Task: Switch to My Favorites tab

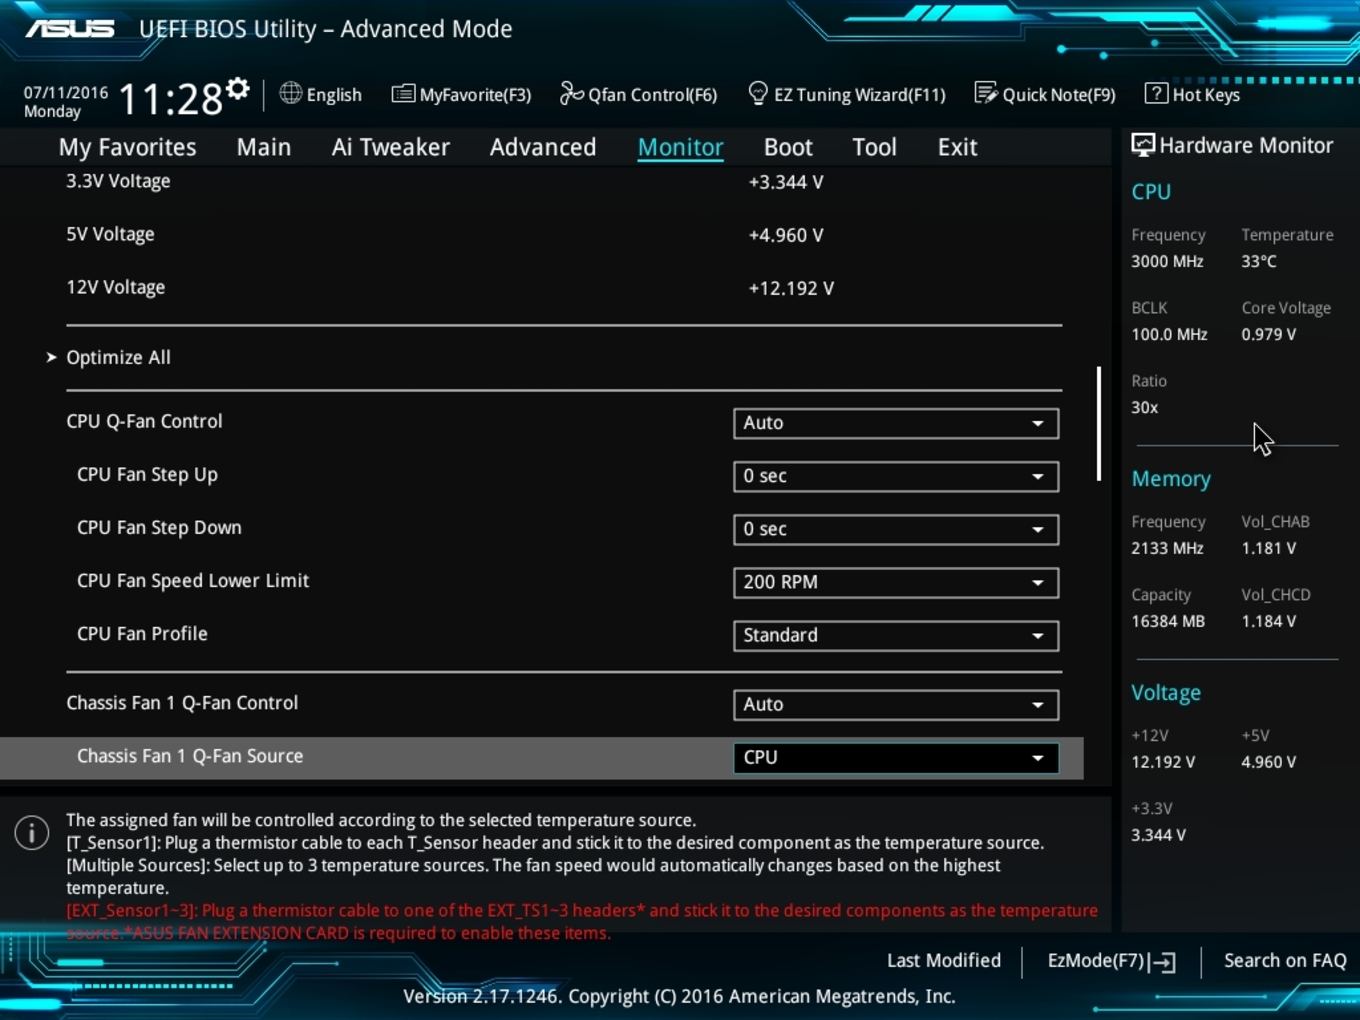Action: click(x=128, y=147)
